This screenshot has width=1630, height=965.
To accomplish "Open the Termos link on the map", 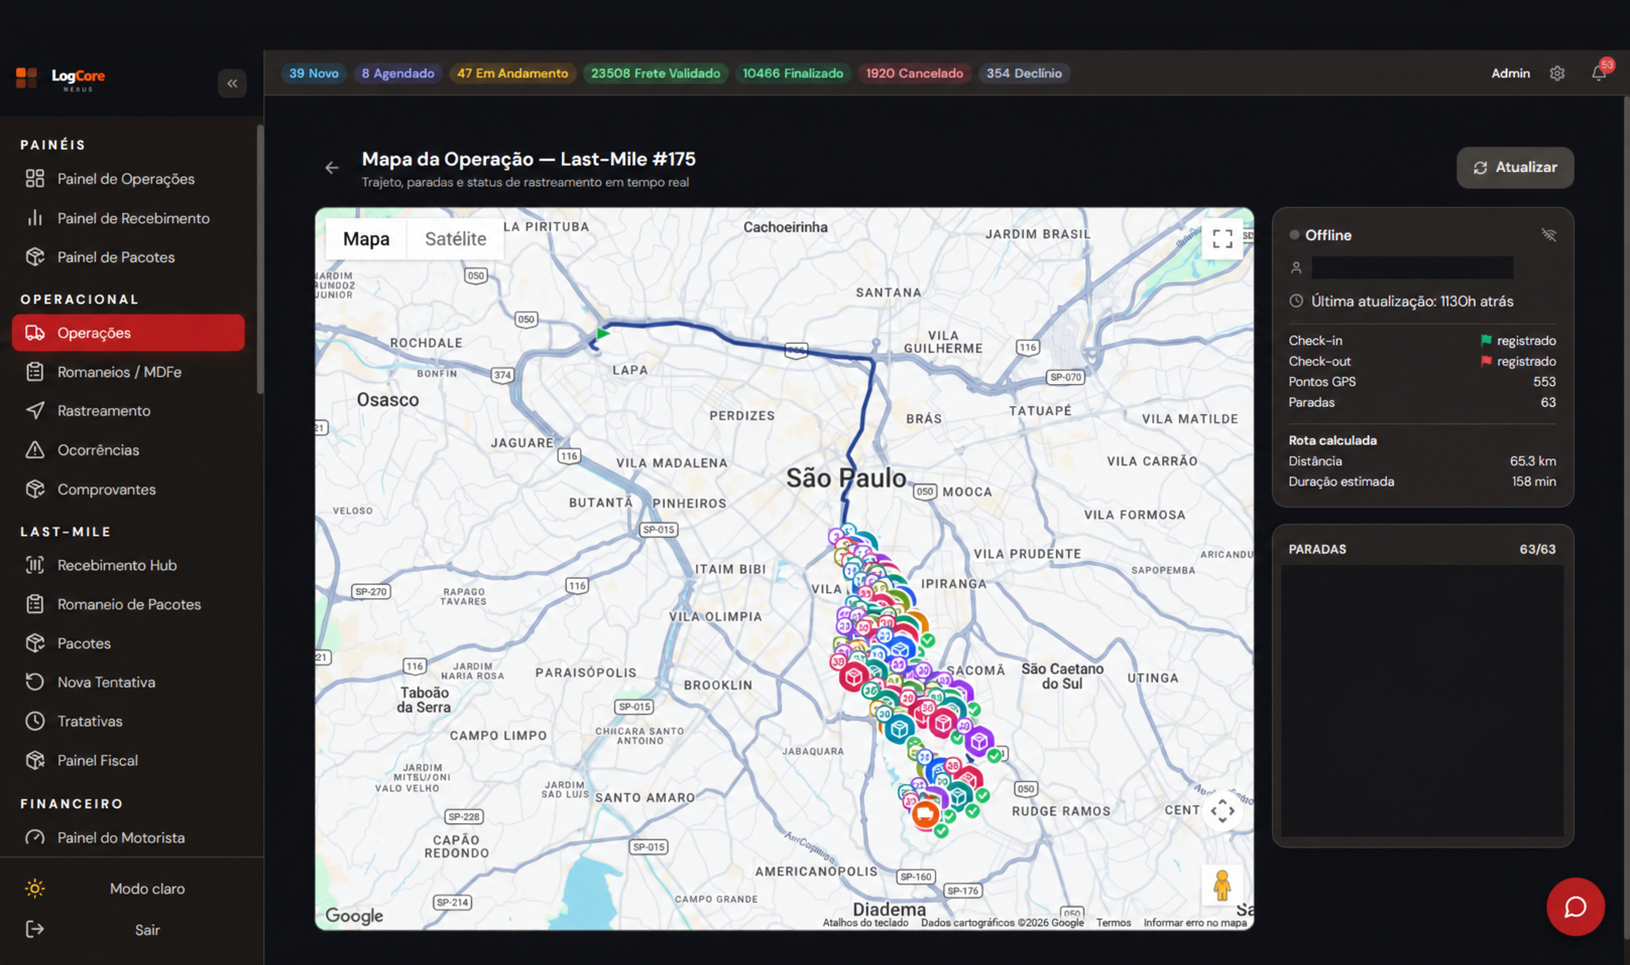I will pos(1113,923).
